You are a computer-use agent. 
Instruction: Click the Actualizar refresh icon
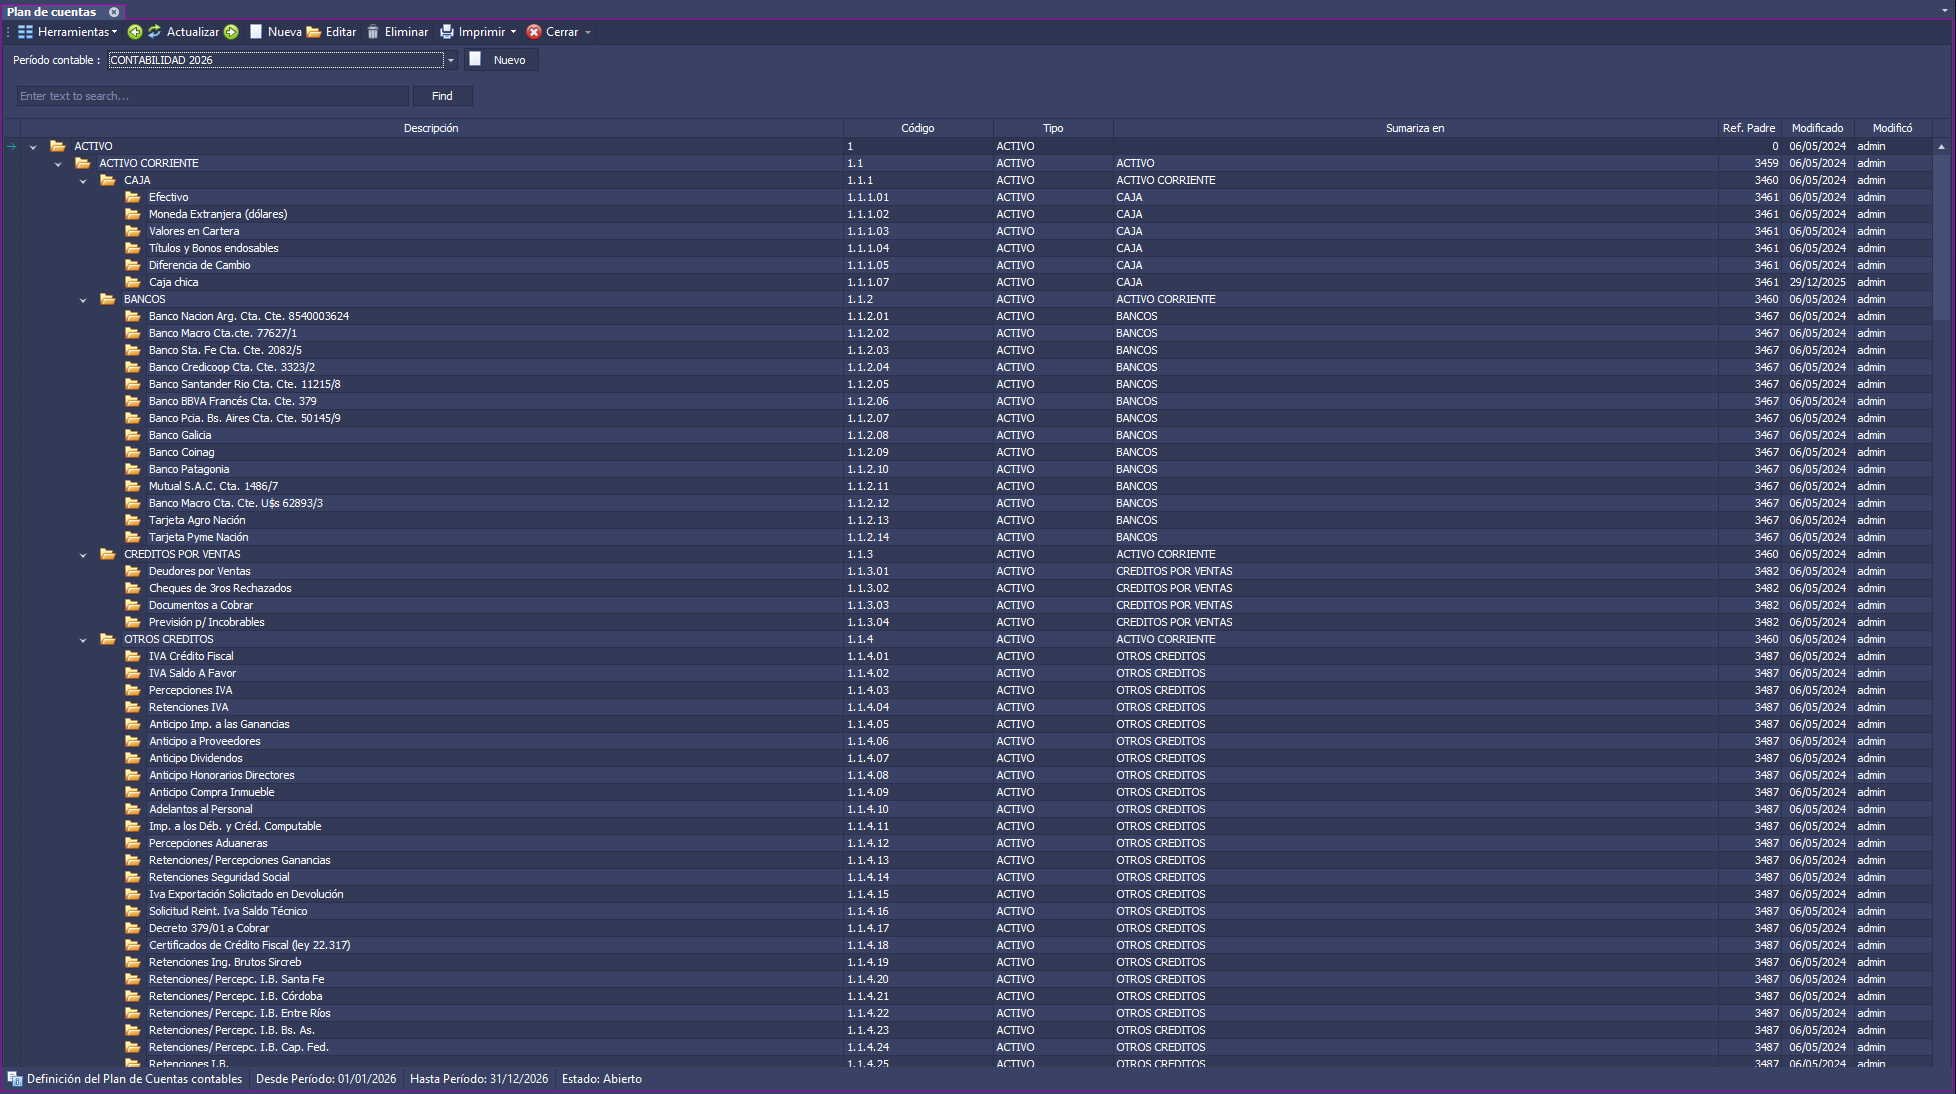click(155, 32)
